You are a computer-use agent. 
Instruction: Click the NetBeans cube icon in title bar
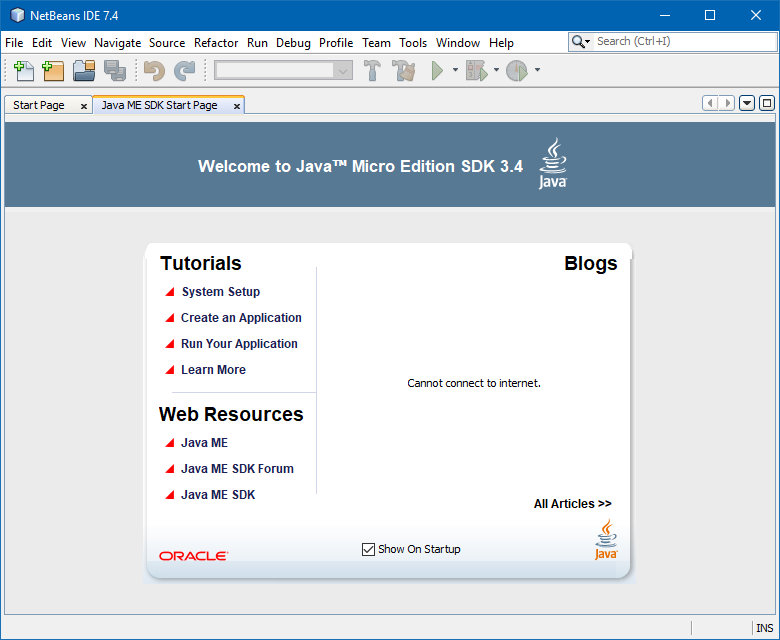(x=17, y=15)
